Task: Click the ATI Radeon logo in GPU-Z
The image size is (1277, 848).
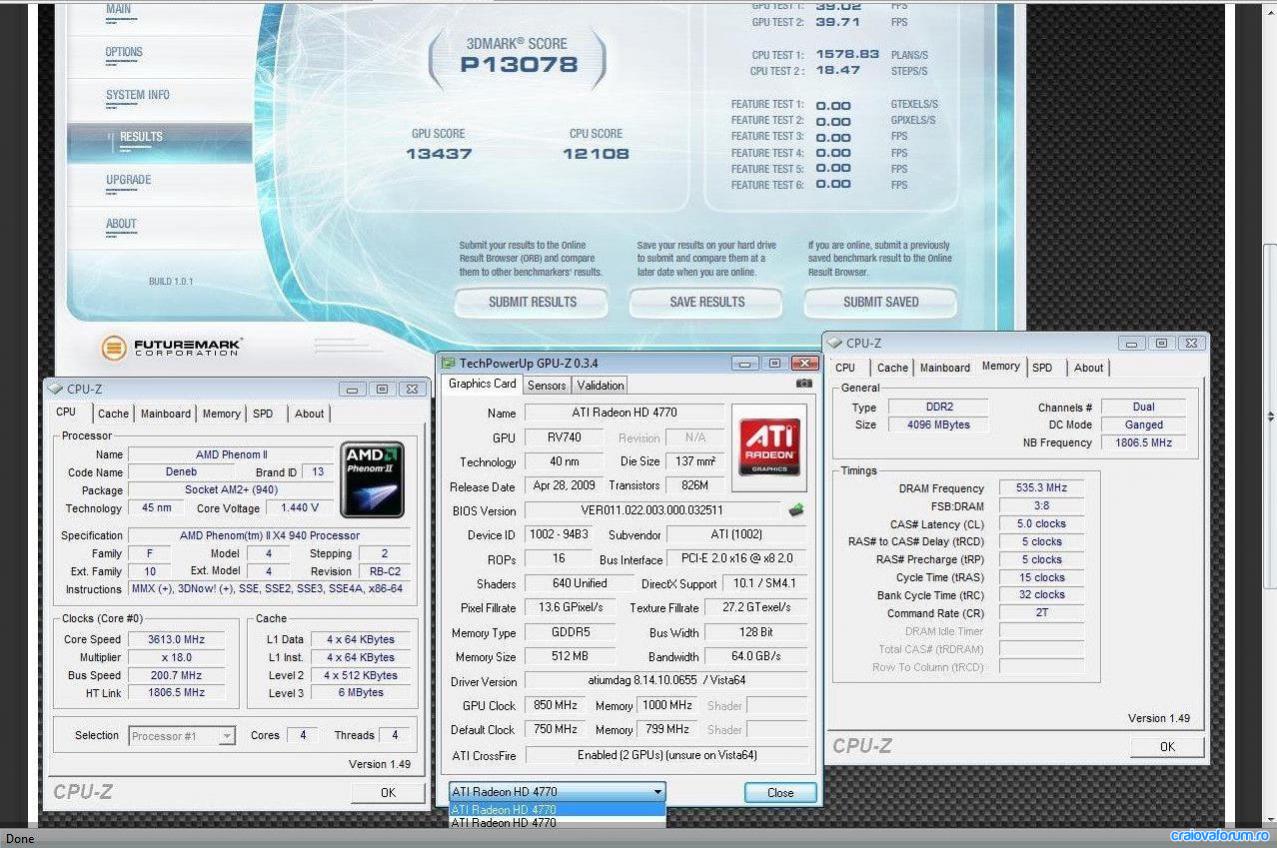Action: 768,447
